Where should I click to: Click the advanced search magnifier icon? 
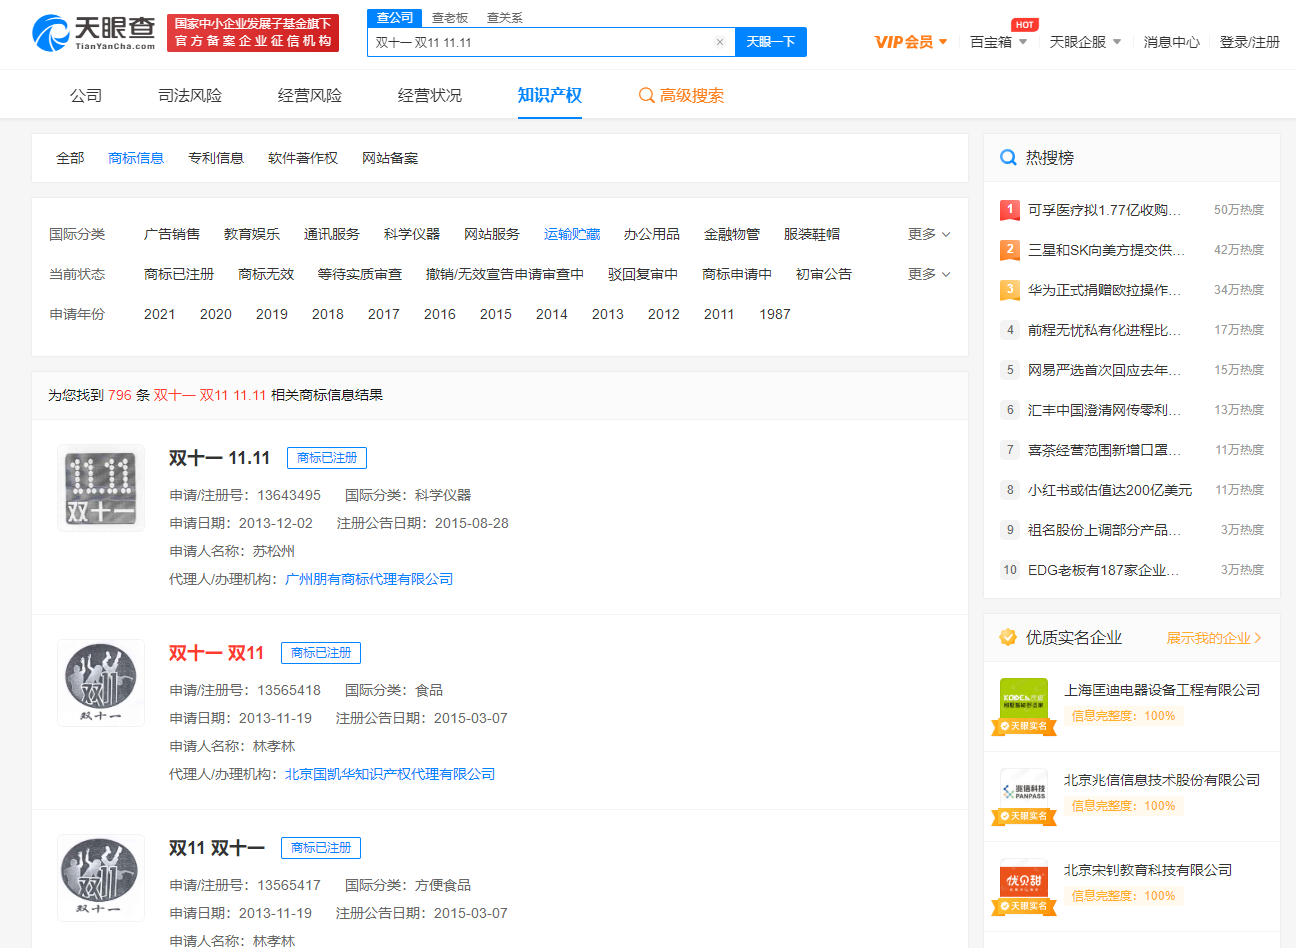(647, 95)
